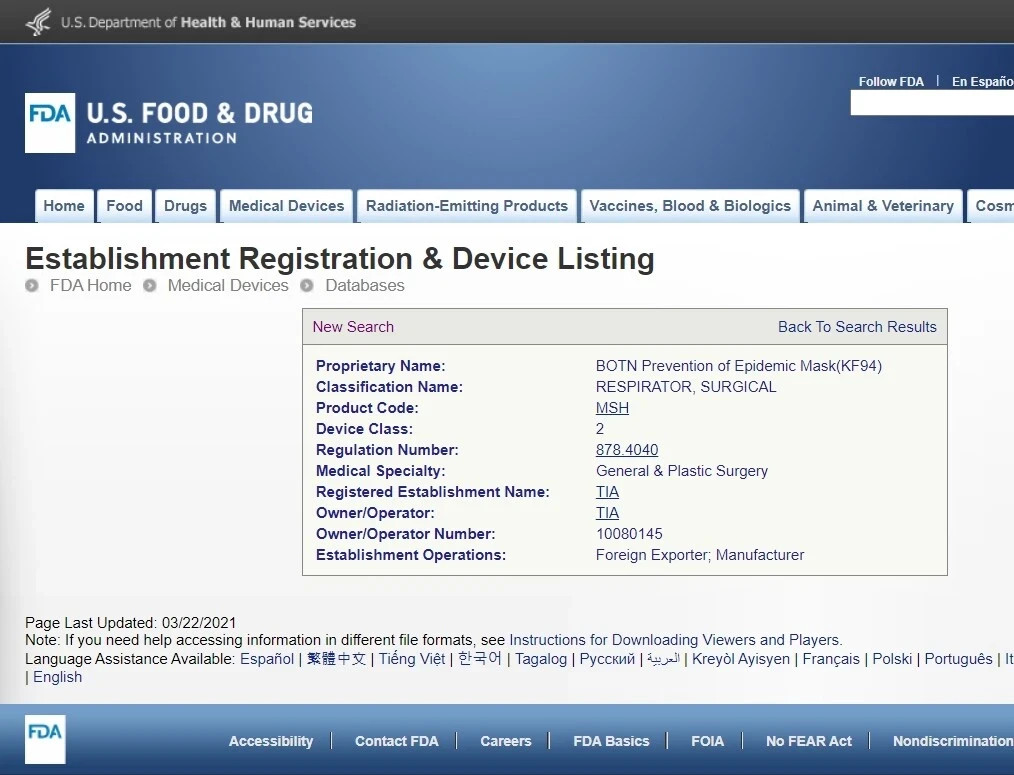
Task: Open the Animal & Veterinary tab
Action: click(883, 206)
